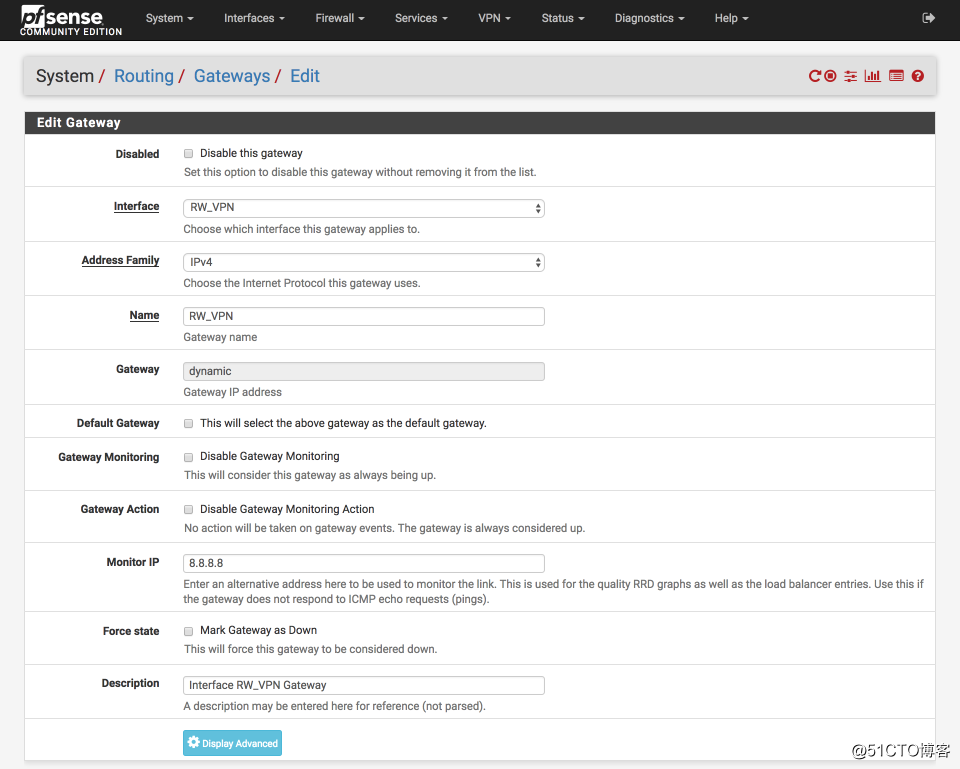Click the pfSense Community Edition logo
This screenshot has width=960, height=769.
71,20
